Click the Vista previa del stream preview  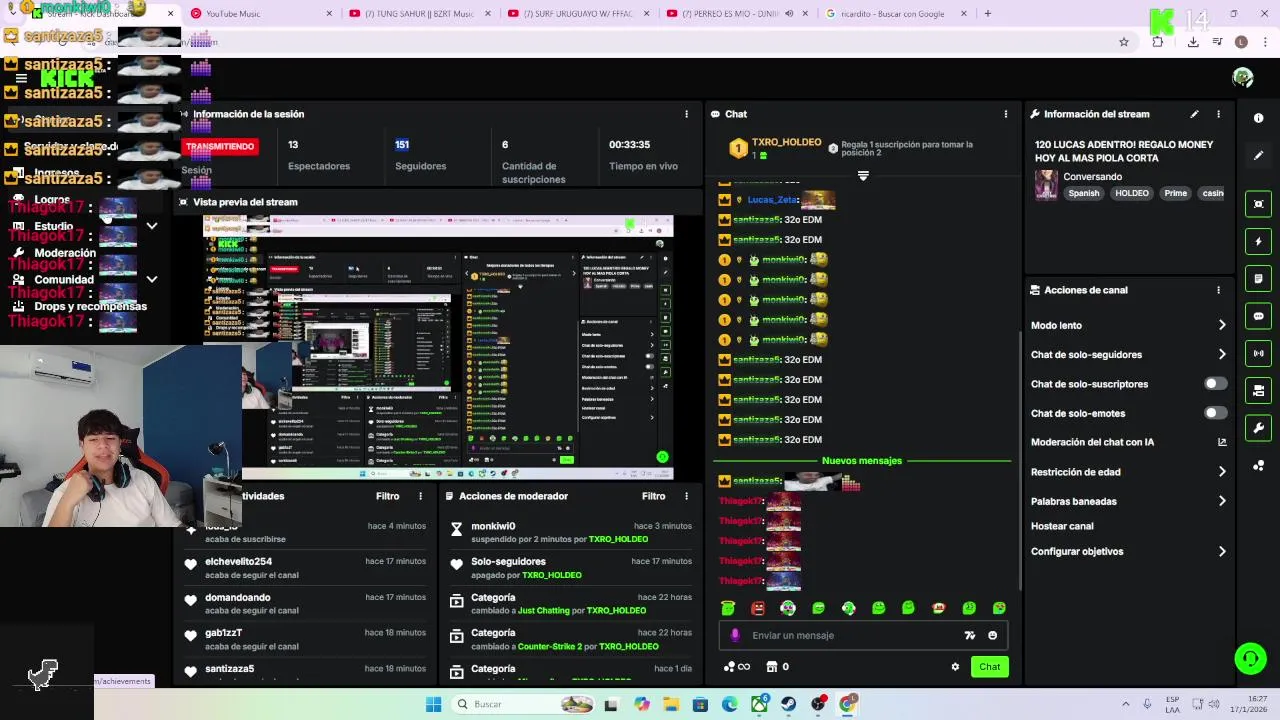[438, 348]
